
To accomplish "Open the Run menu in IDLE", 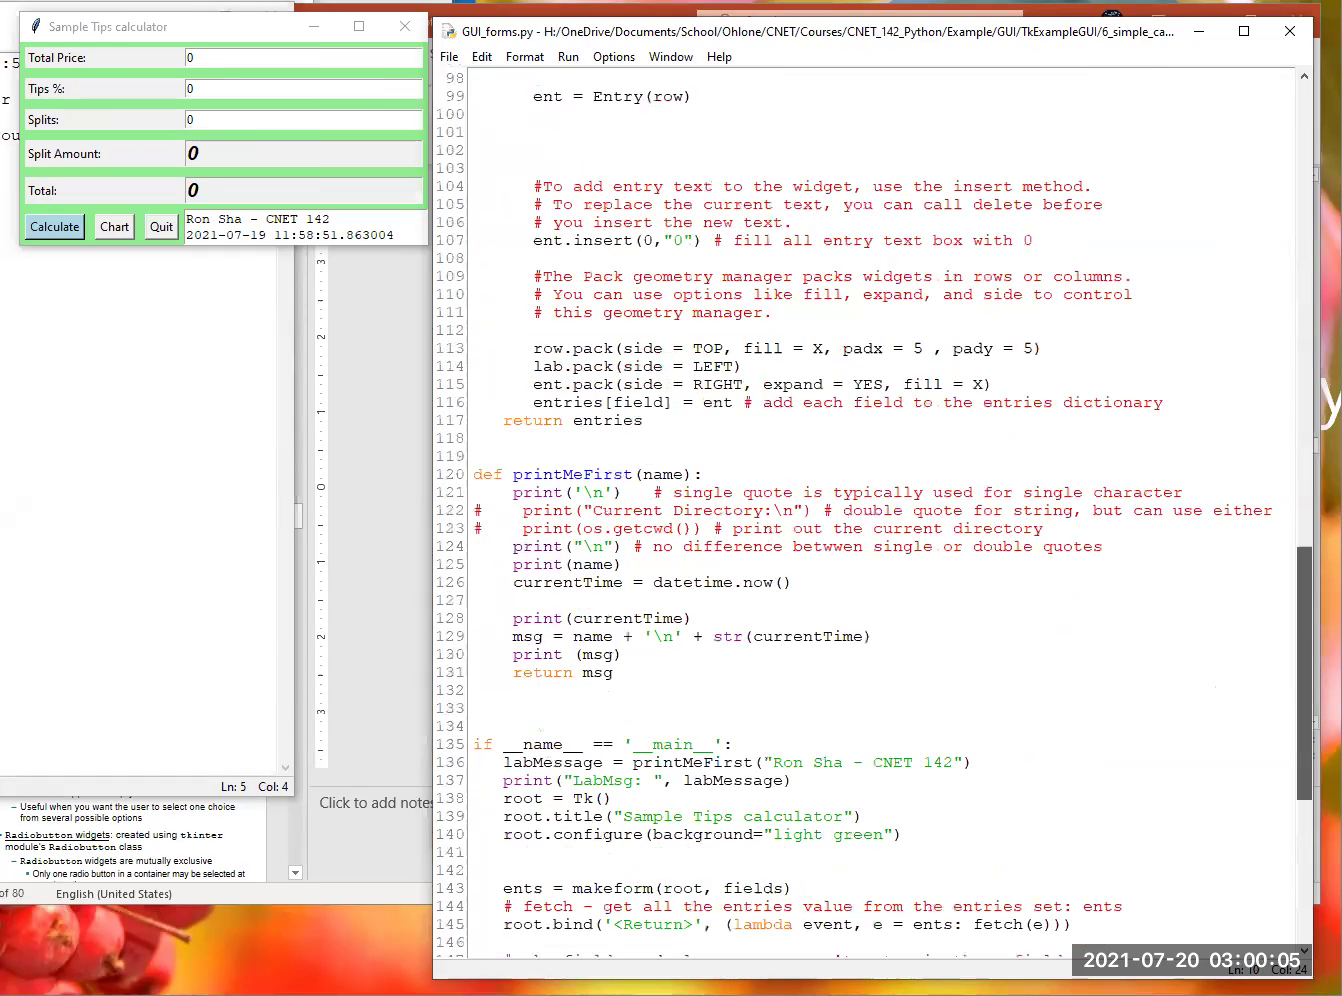I will point(568,57).
